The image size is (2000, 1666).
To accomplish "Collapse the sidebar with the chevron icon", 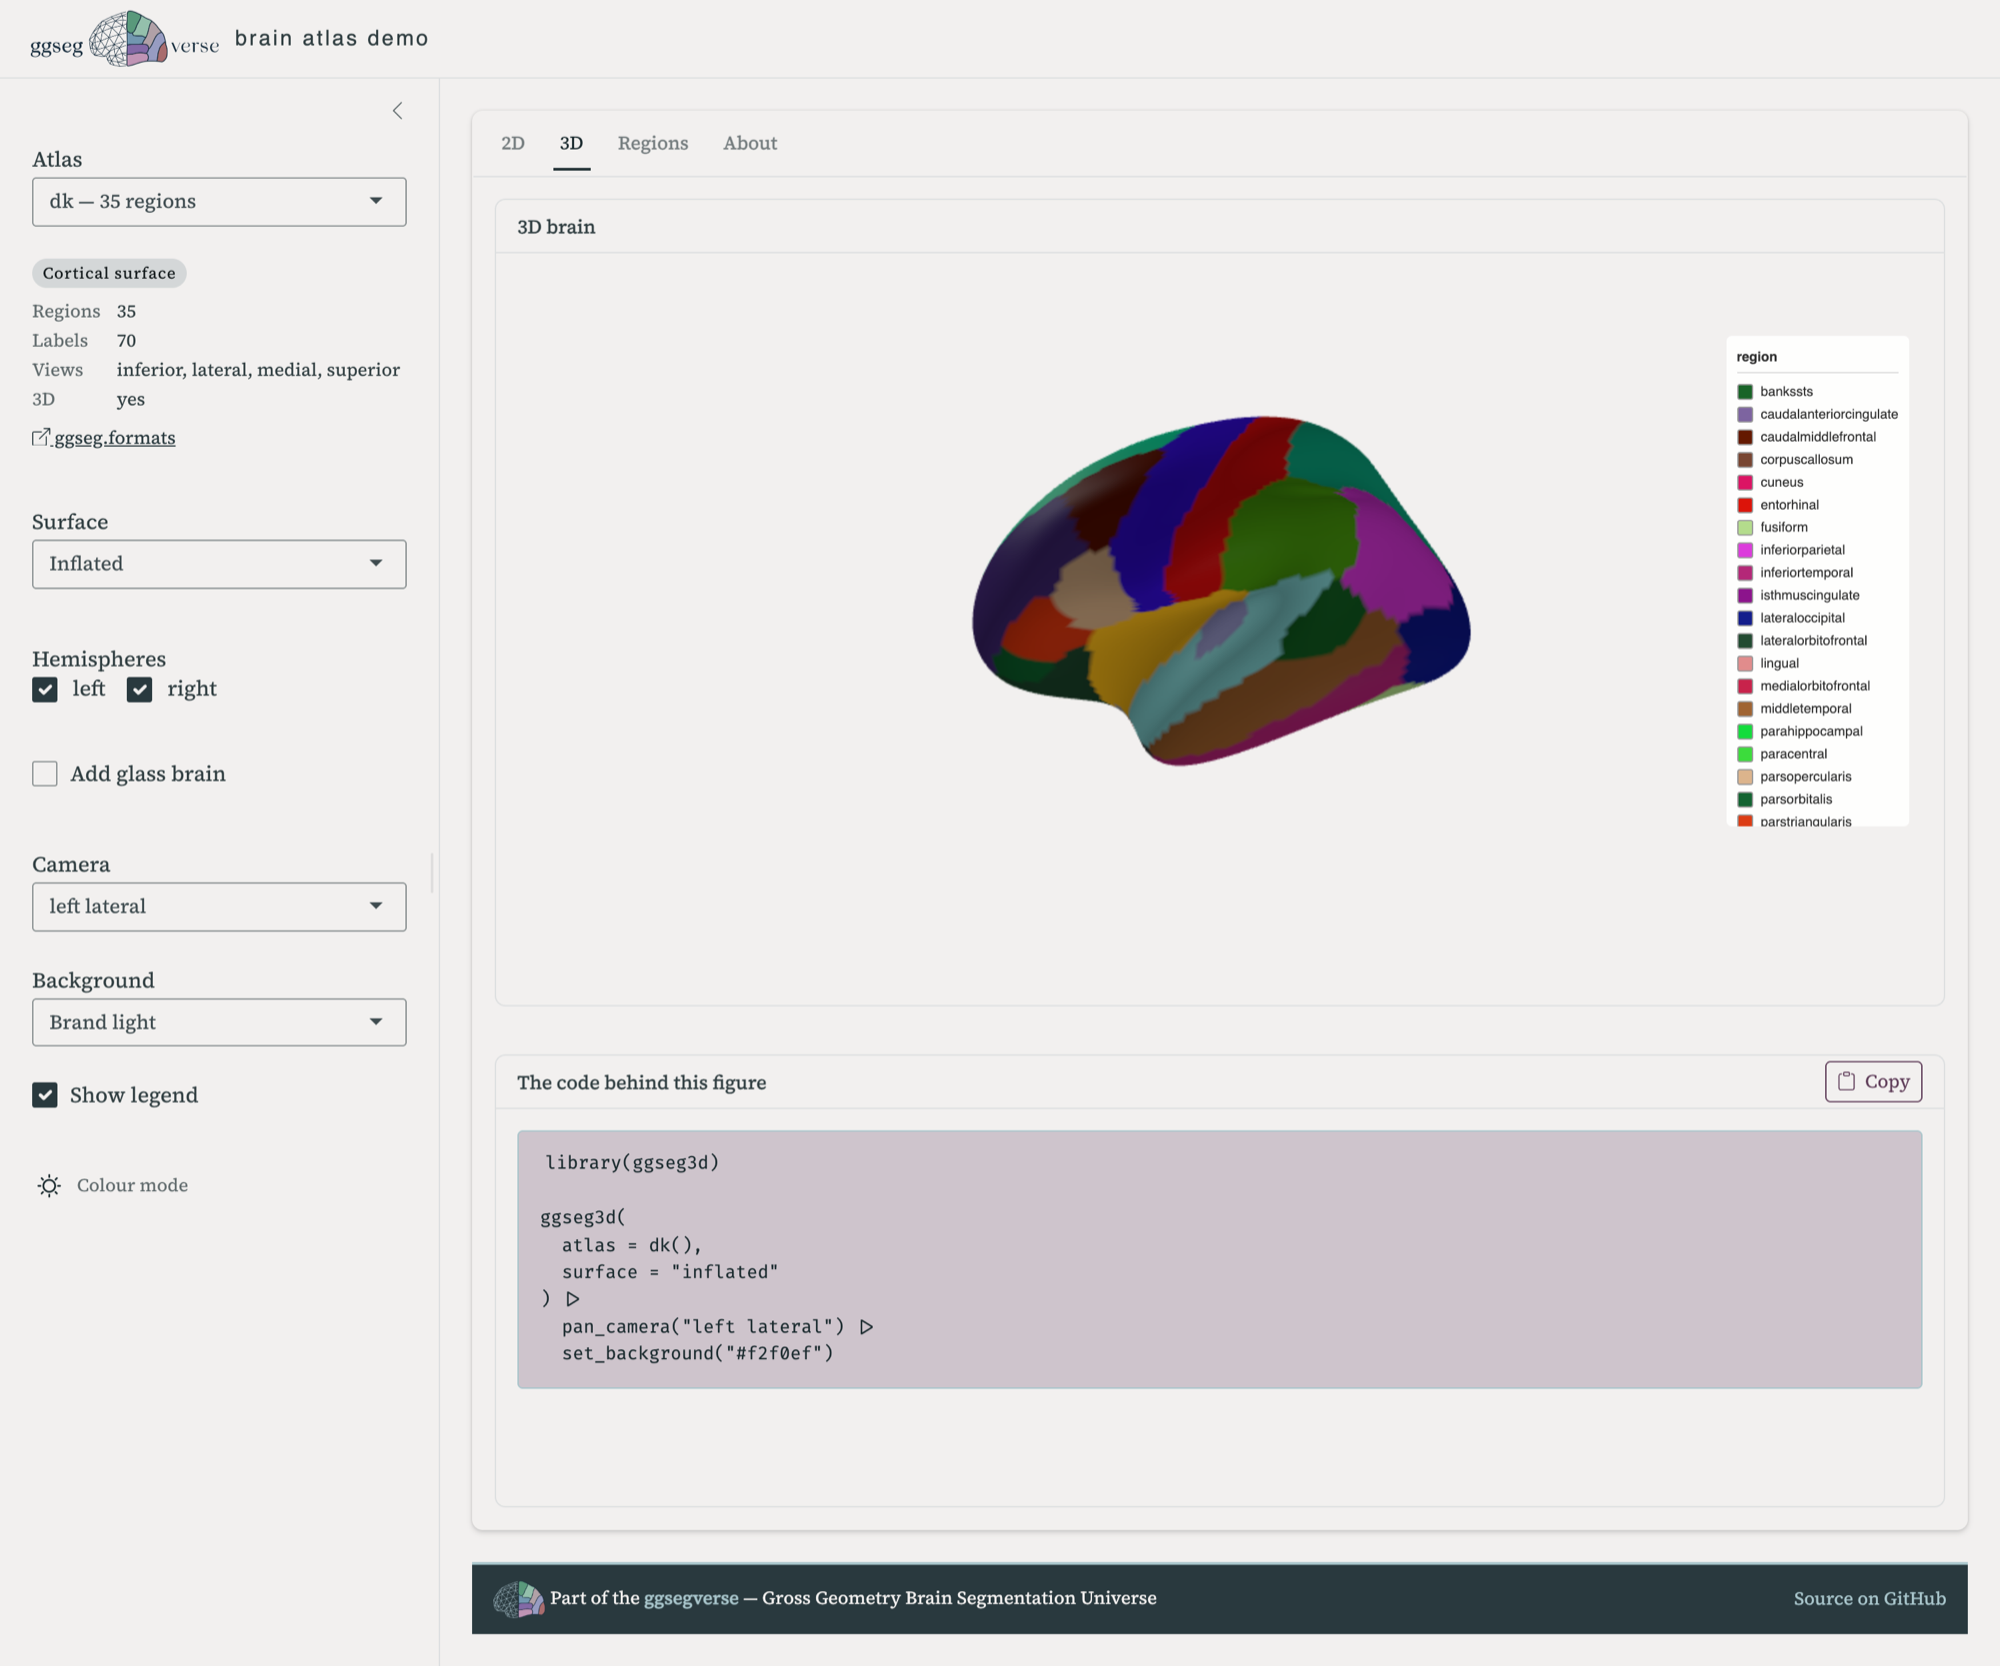I will (397, 111).
